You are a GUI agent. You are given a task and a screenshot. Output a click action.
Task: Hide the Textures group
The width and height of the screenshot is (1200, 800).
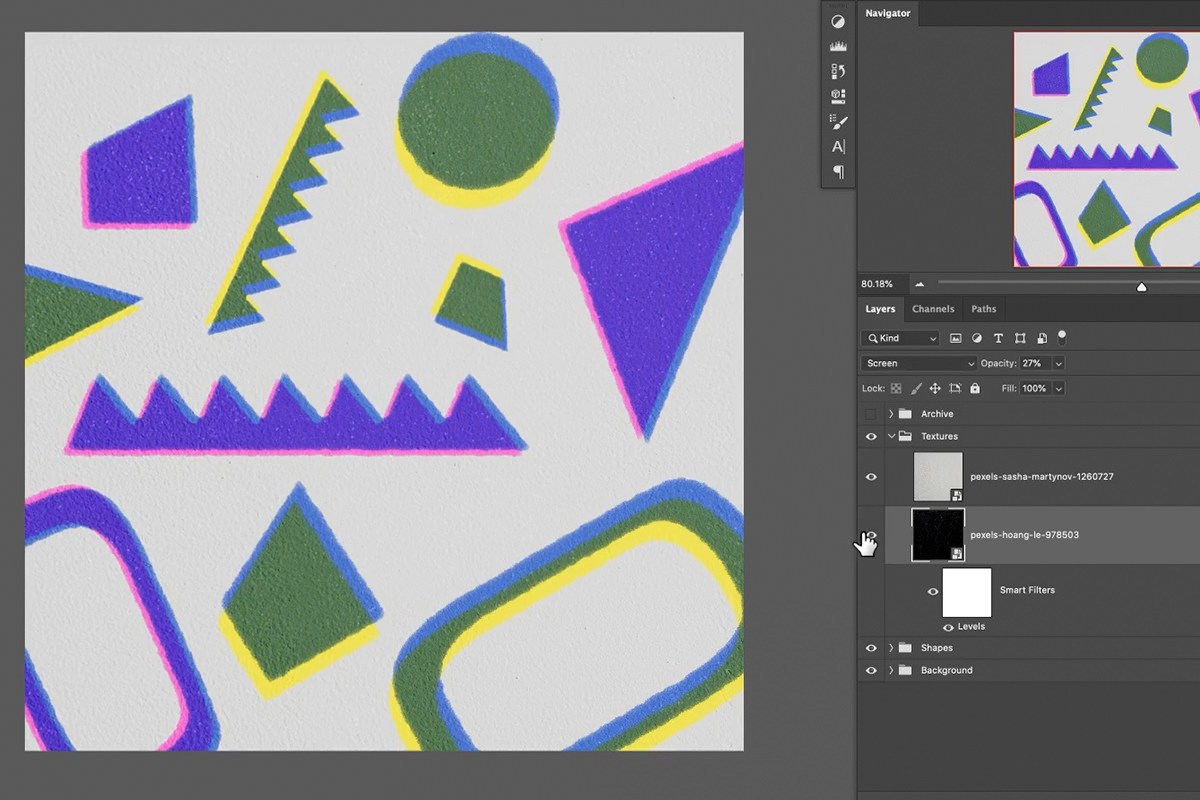871,436
